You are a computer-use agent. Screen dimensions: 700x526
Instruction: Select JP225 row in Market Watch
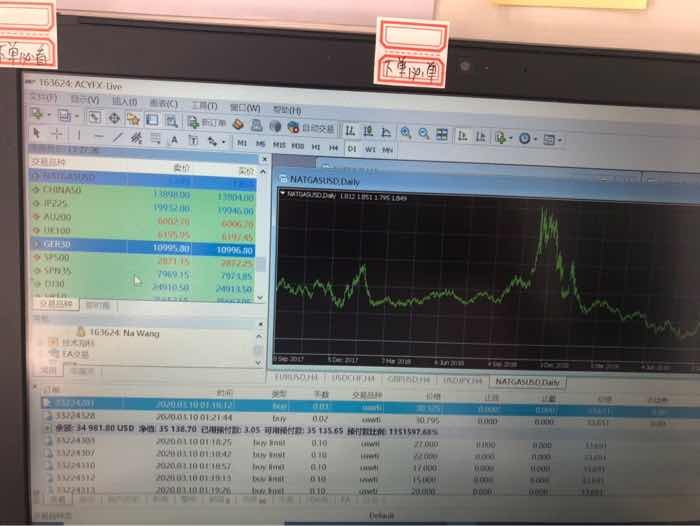click(x=143, y=206)
